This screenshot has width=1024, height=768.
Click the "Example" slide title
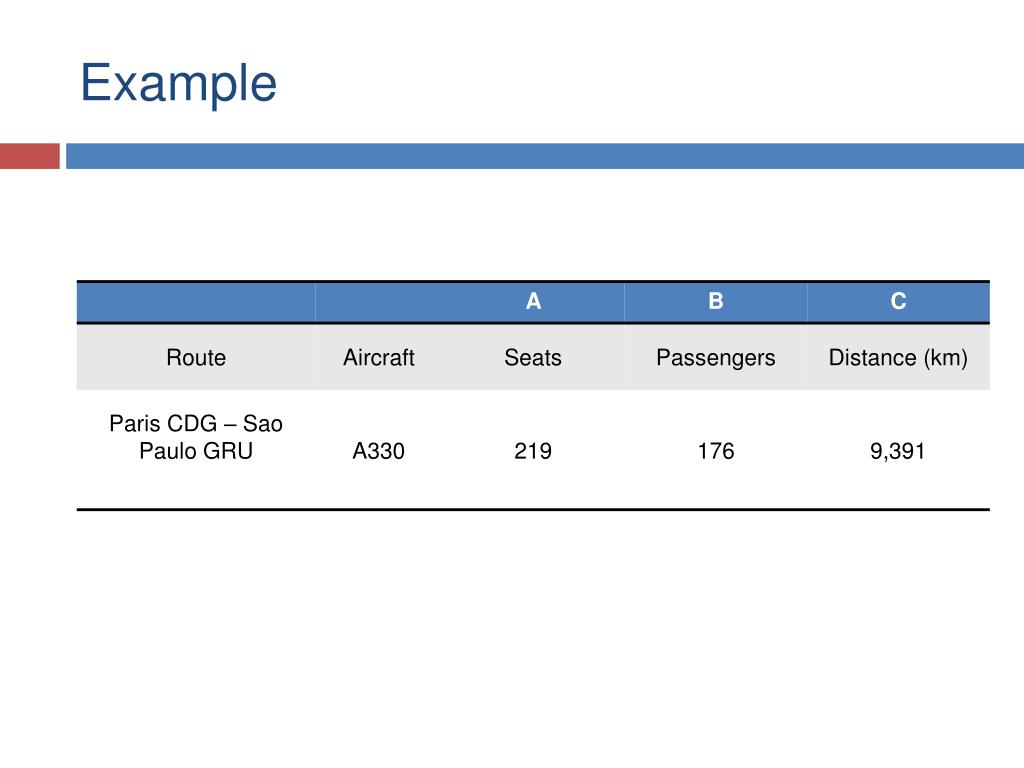178,83
